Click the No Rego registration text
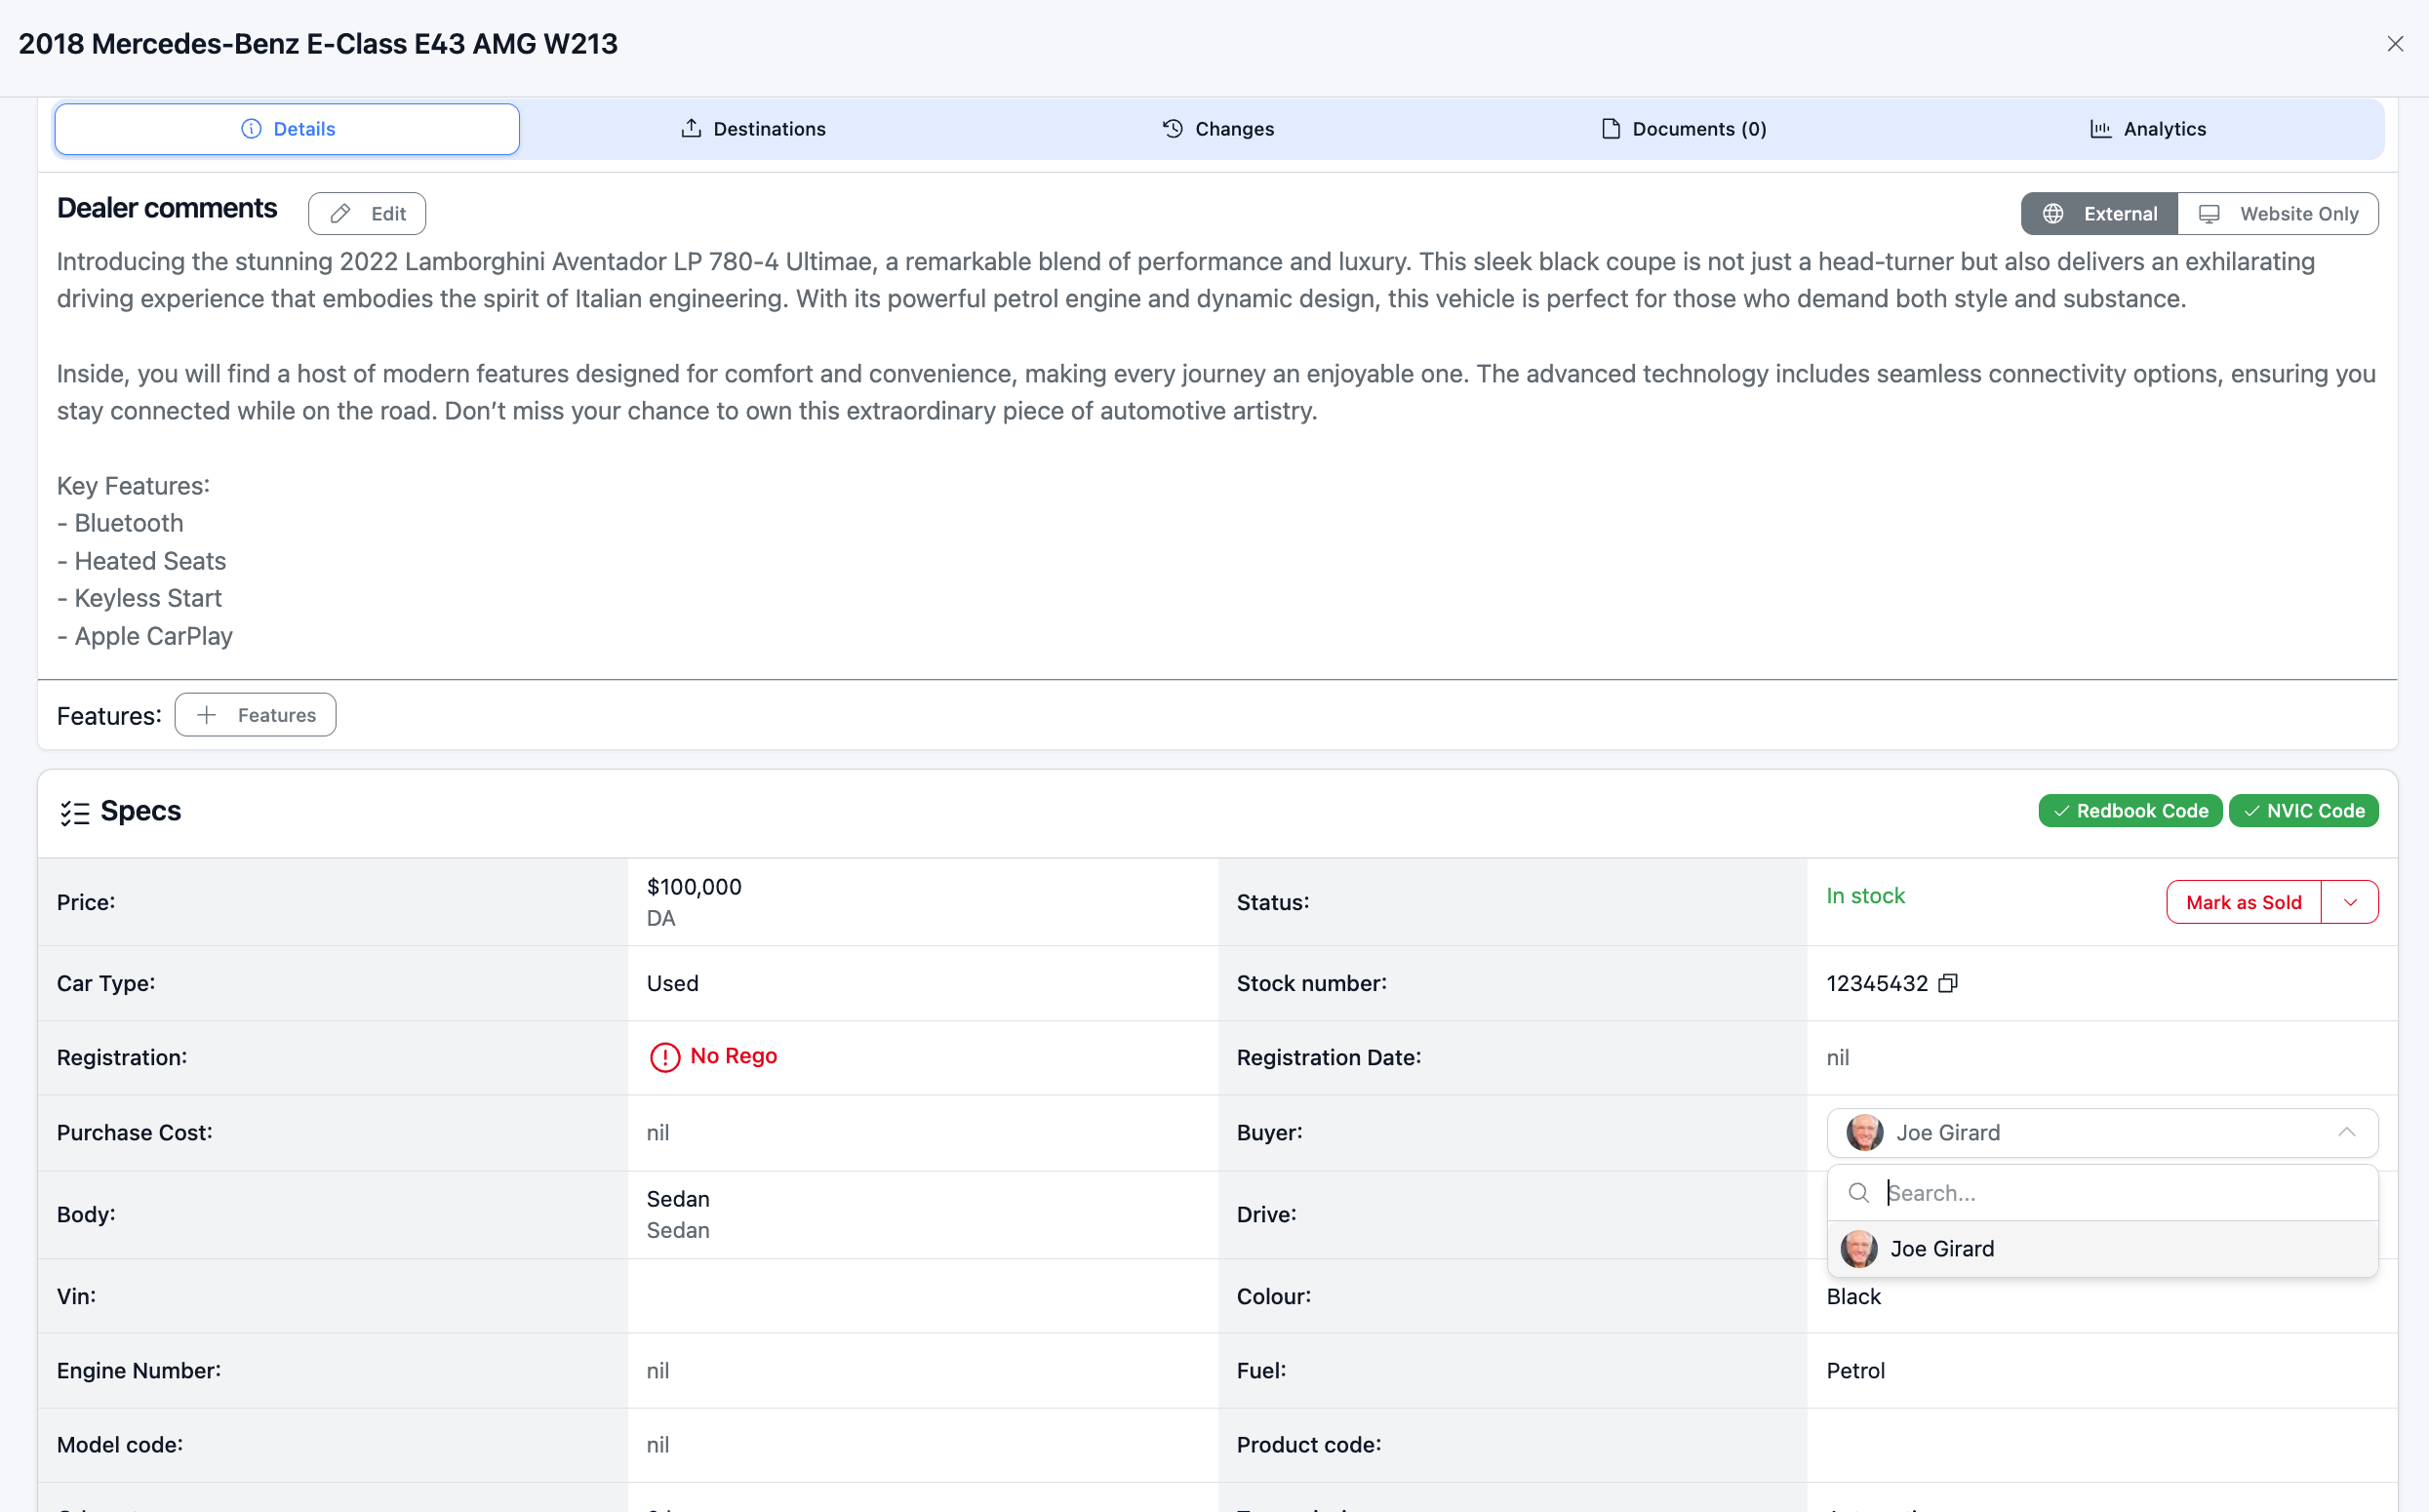Viewport: 2429px width, 1512px height. click(x=733, y=1056)
